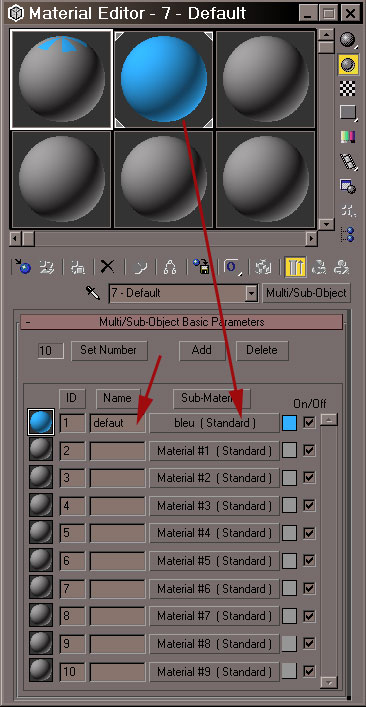Open the blue color swatch for ID 1

(x=289, y=423)
